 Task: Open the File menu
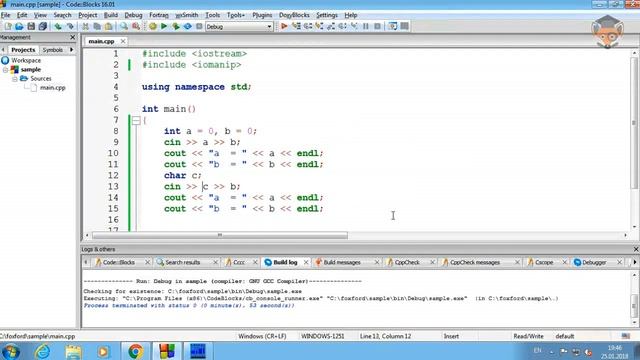point(6,15)
